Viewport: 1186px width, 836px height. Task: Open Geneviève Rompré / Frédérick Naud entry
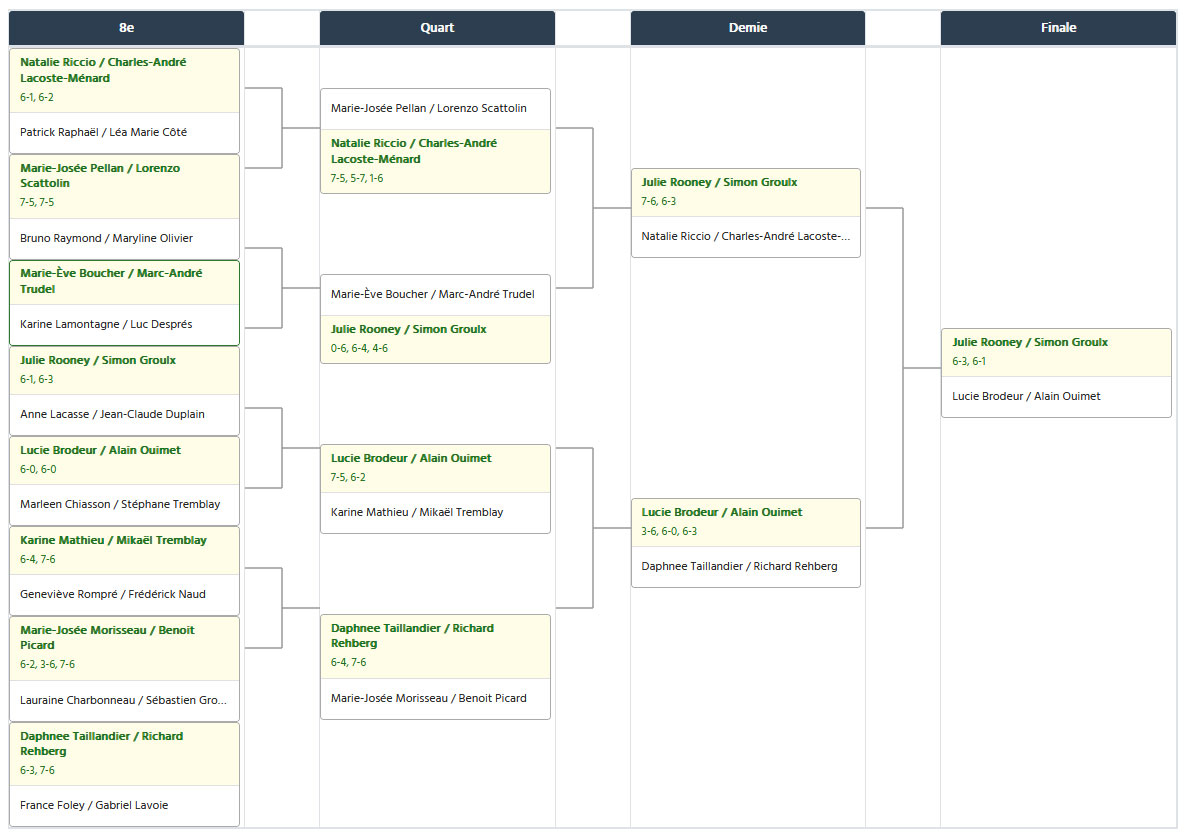[x=124, y=595]
